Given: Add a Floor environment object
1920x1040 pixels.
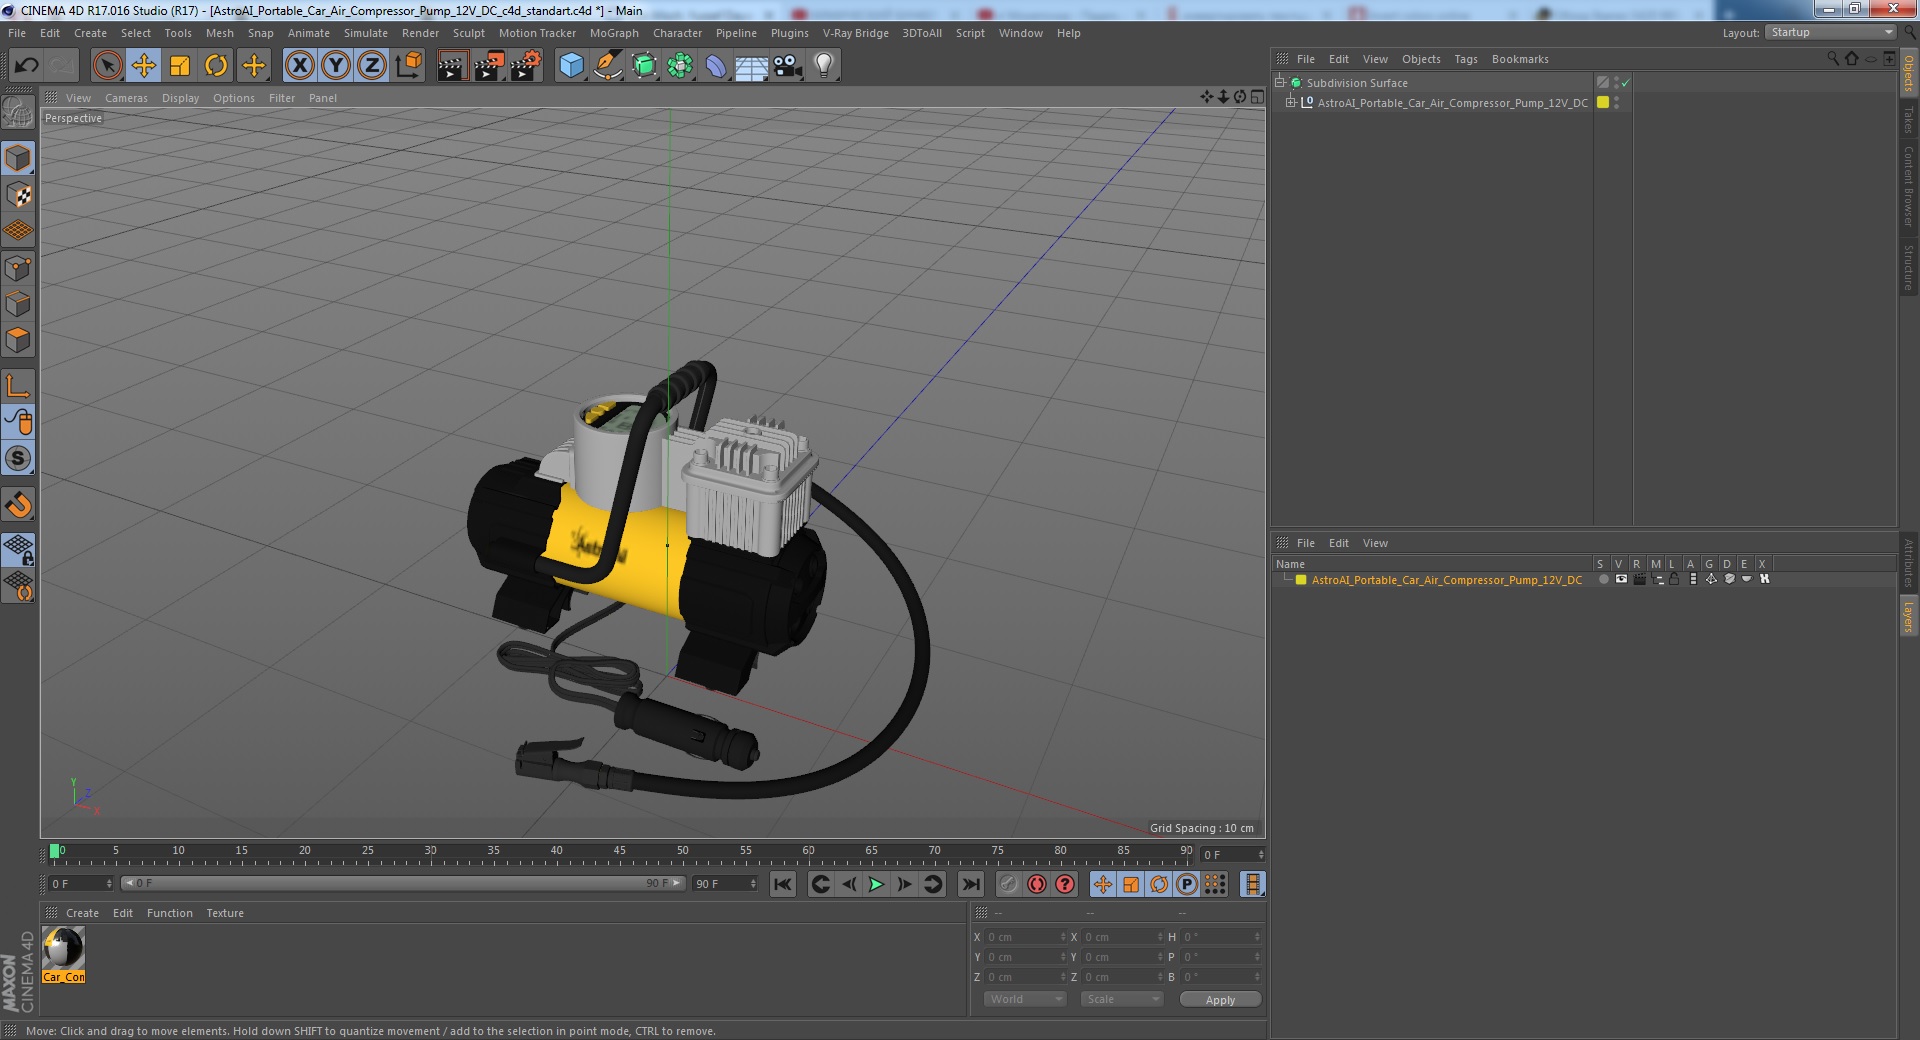Looking at the screenshot, I should coord(751,66).
